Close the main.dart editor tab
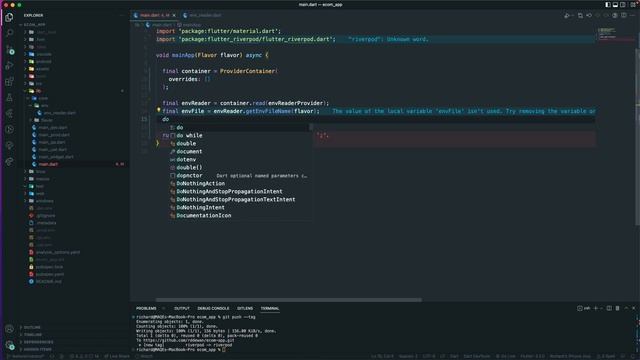The width and height of the screenshot is (640, 360). [174, 16]
